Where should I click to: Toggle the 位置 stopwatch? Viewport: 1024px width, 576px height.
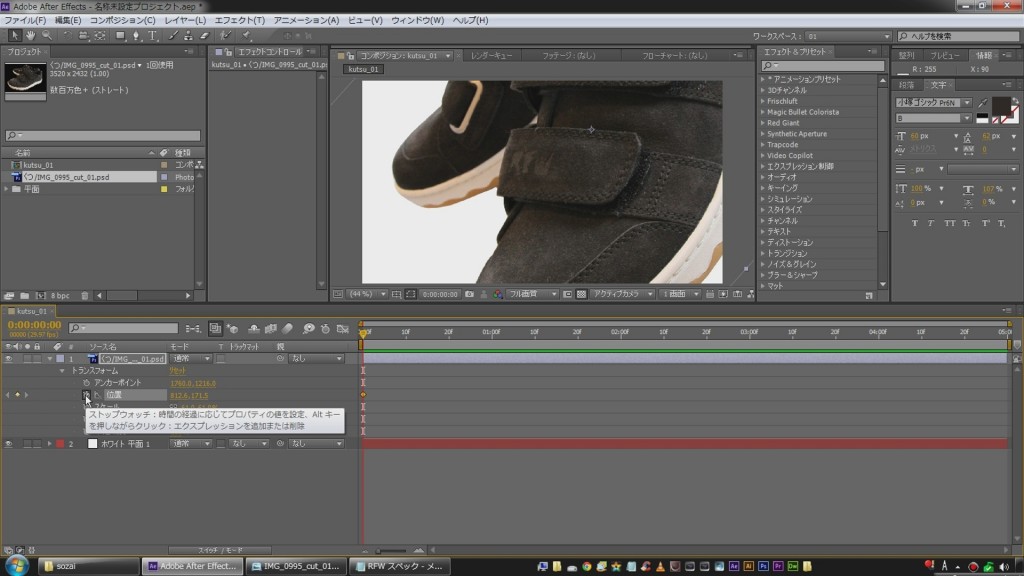86,394
